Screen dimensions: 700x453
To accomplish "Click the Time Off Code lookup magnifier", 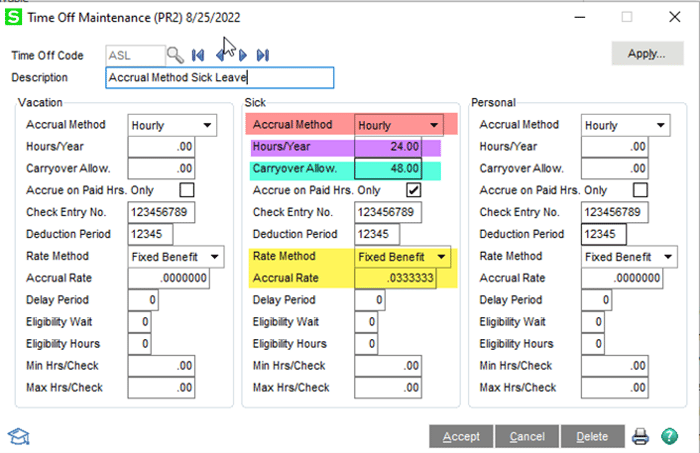I will coord(176,55).
